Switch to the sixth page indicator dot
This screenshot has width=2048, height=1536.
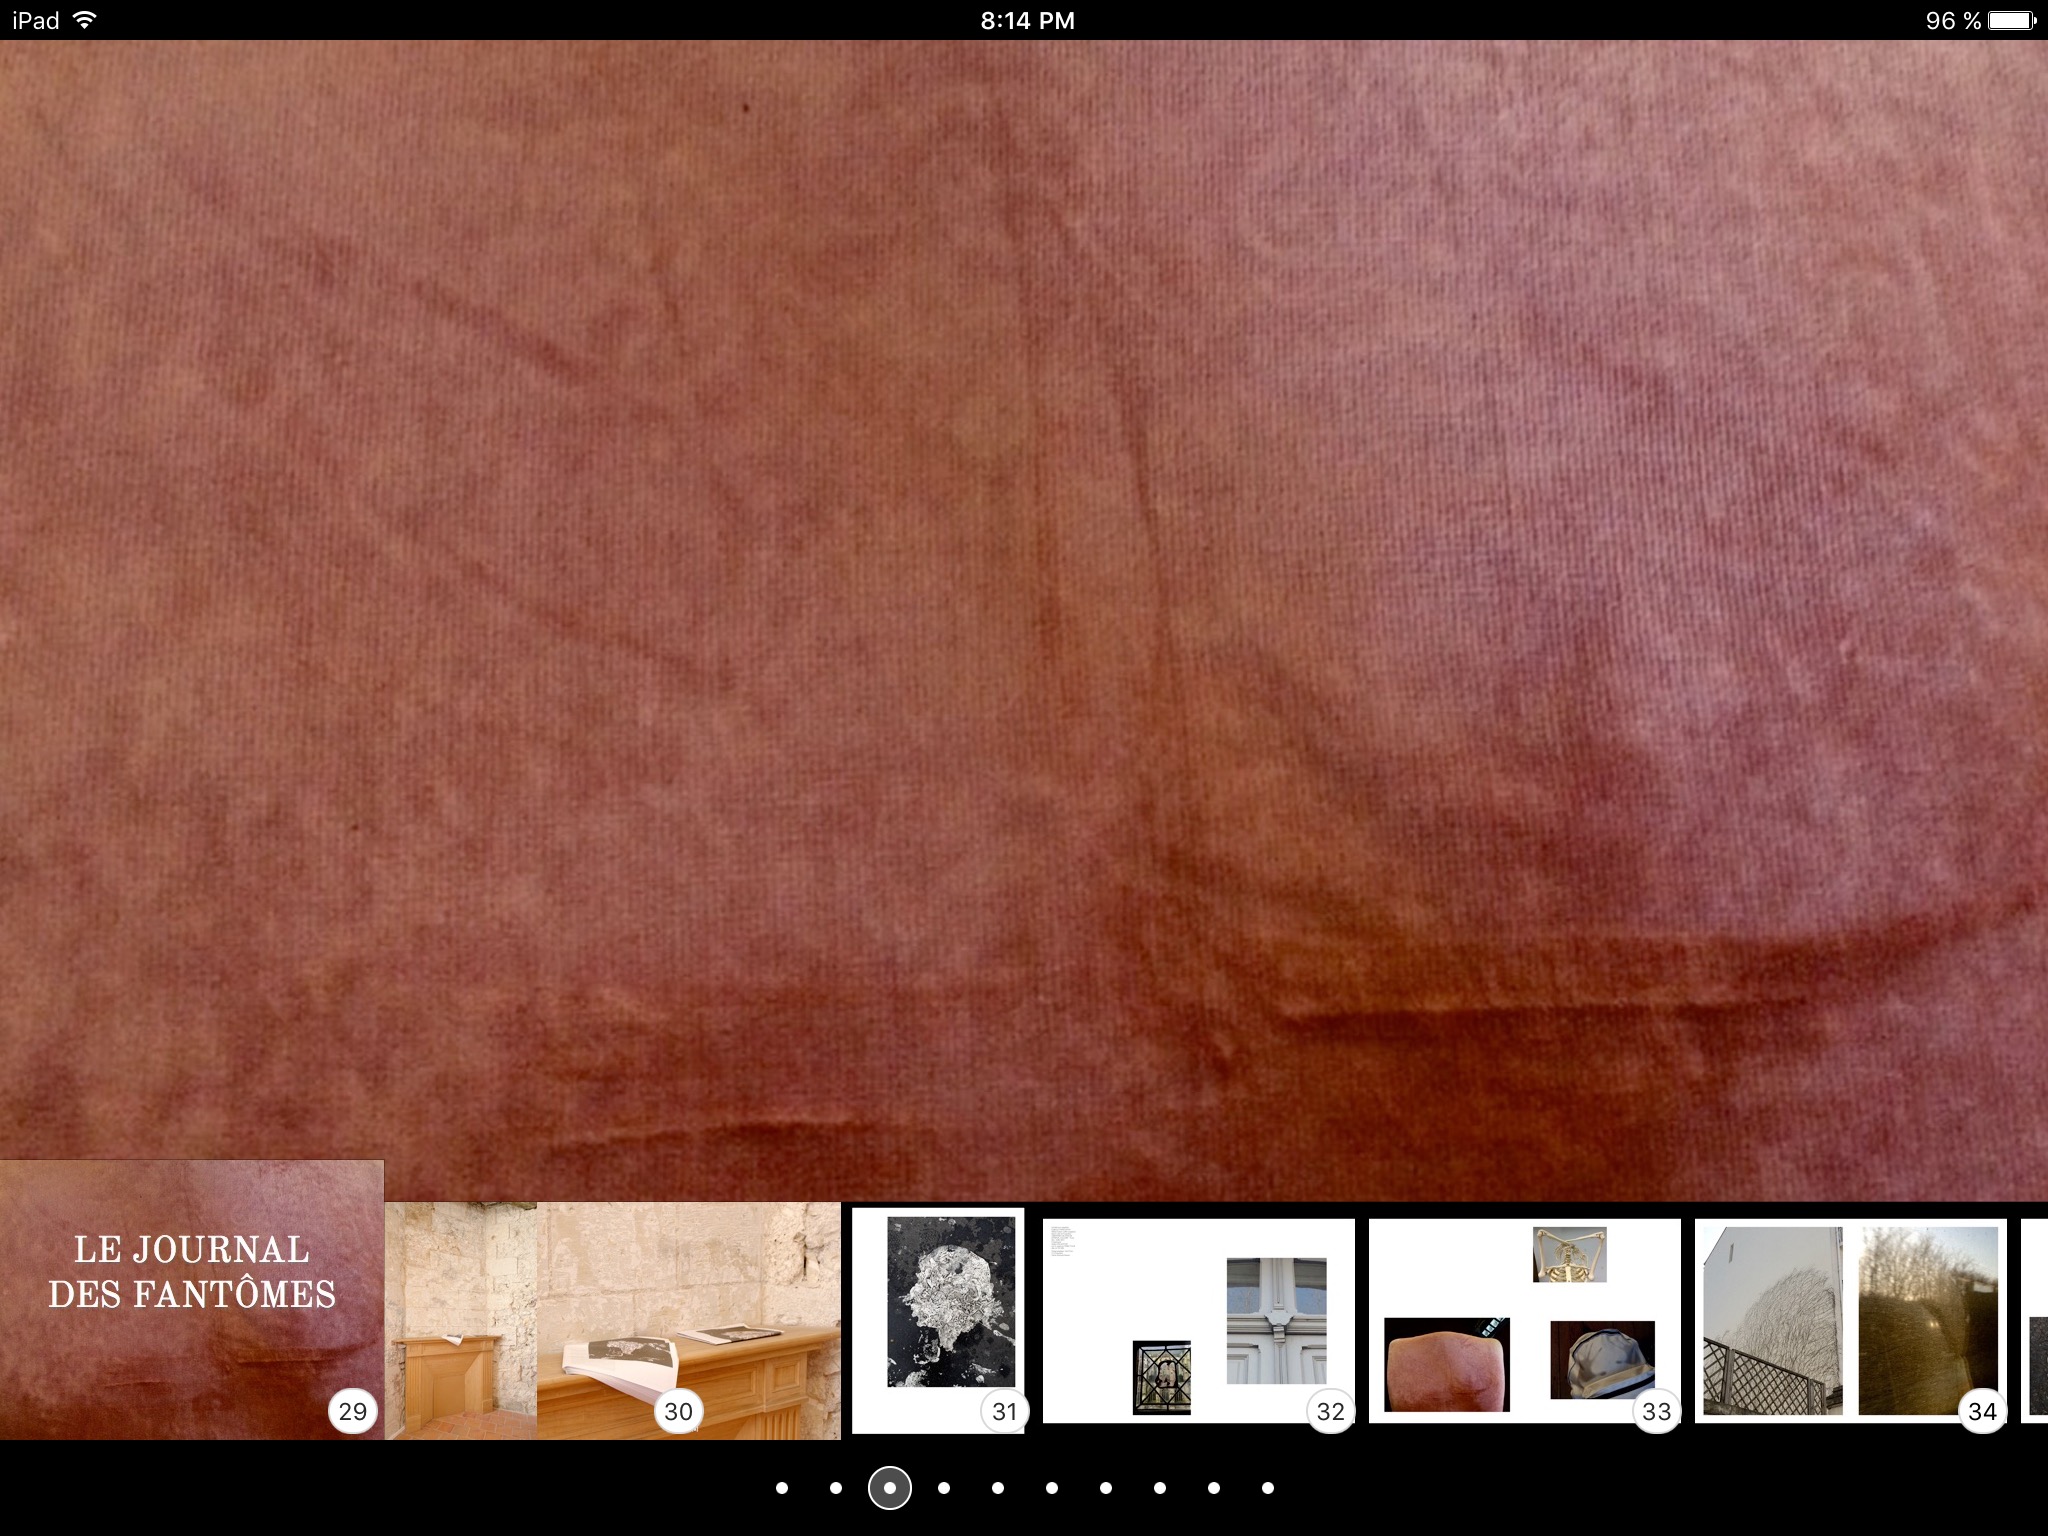pyautogui.click(x=1052, y=1488)
